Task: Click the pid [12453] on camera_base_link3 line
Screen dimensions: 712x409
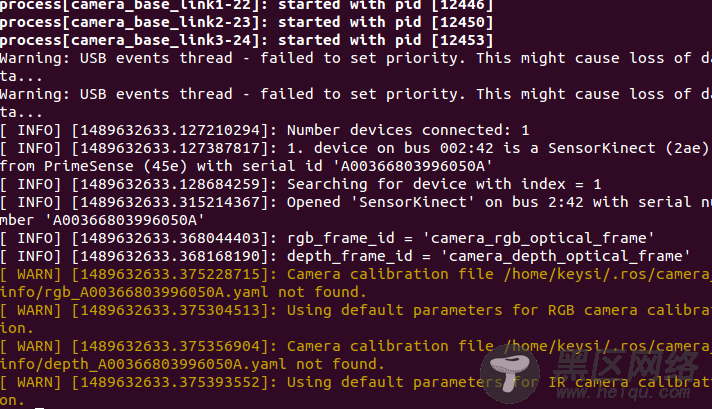Action: (x=462, y=40)
